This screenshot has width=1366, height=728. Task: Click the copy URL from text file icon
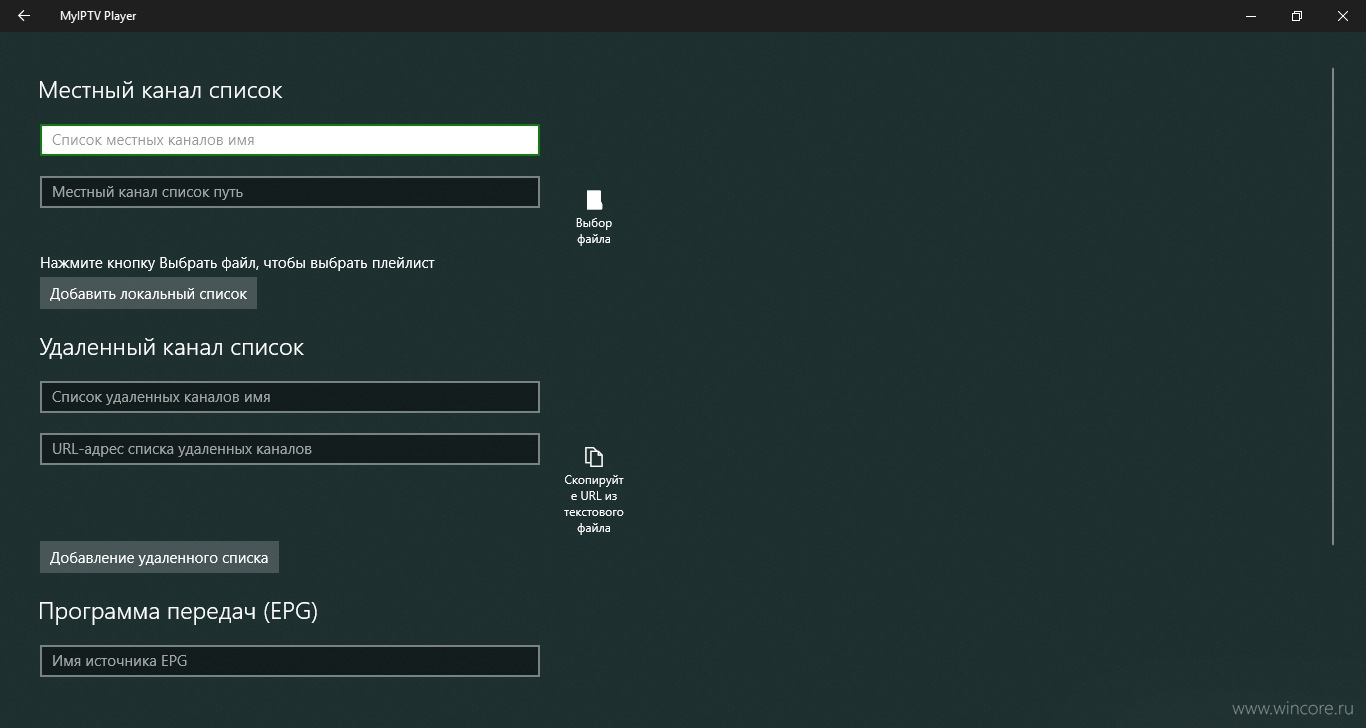tap(594, 457)
